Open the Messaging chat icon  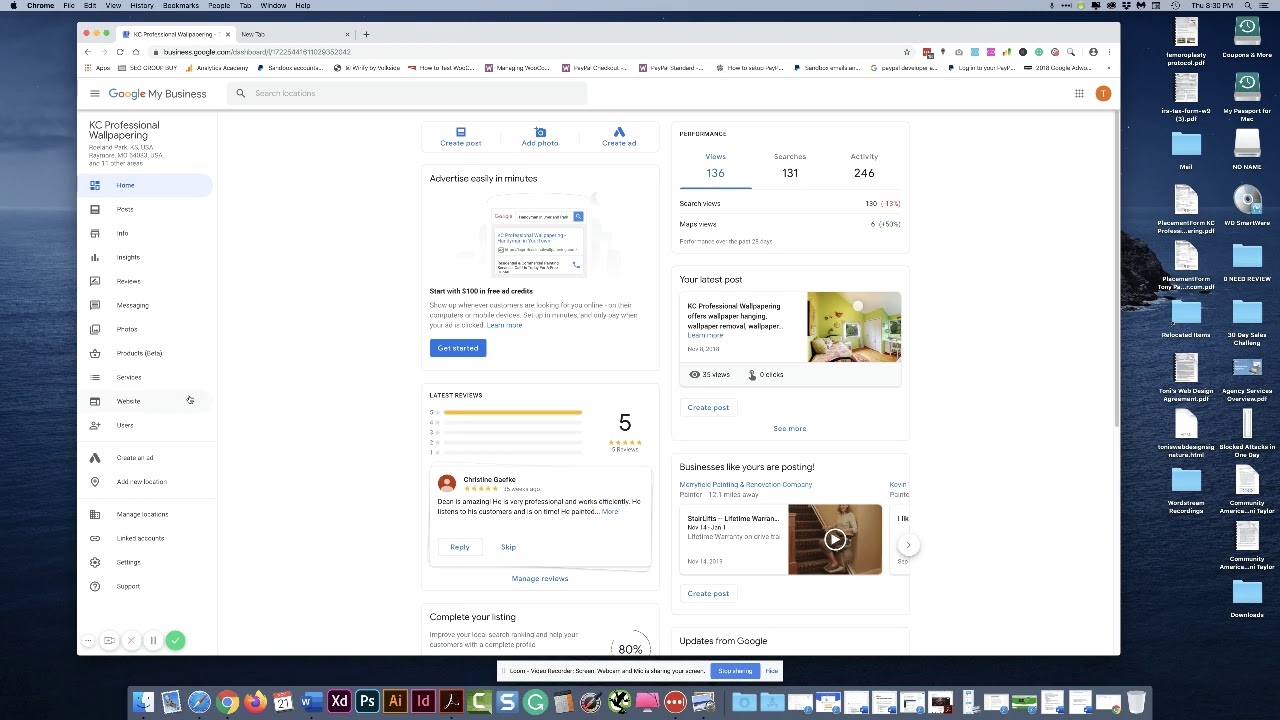95,305
